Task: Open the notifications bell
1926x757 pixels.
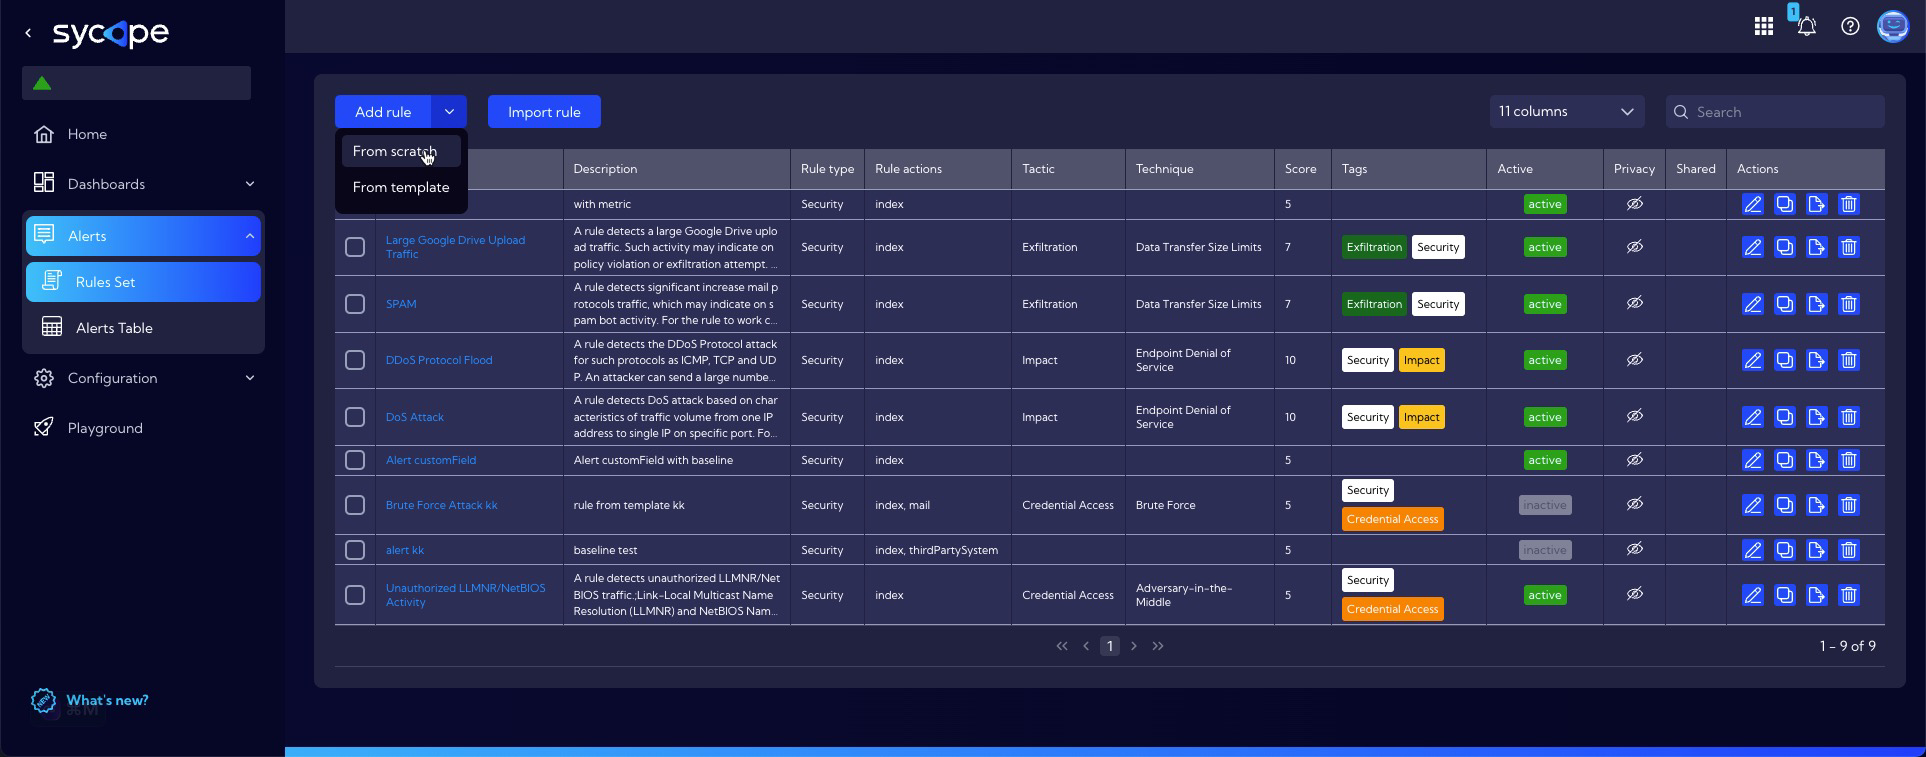Action: click(x=1806, y=27)
